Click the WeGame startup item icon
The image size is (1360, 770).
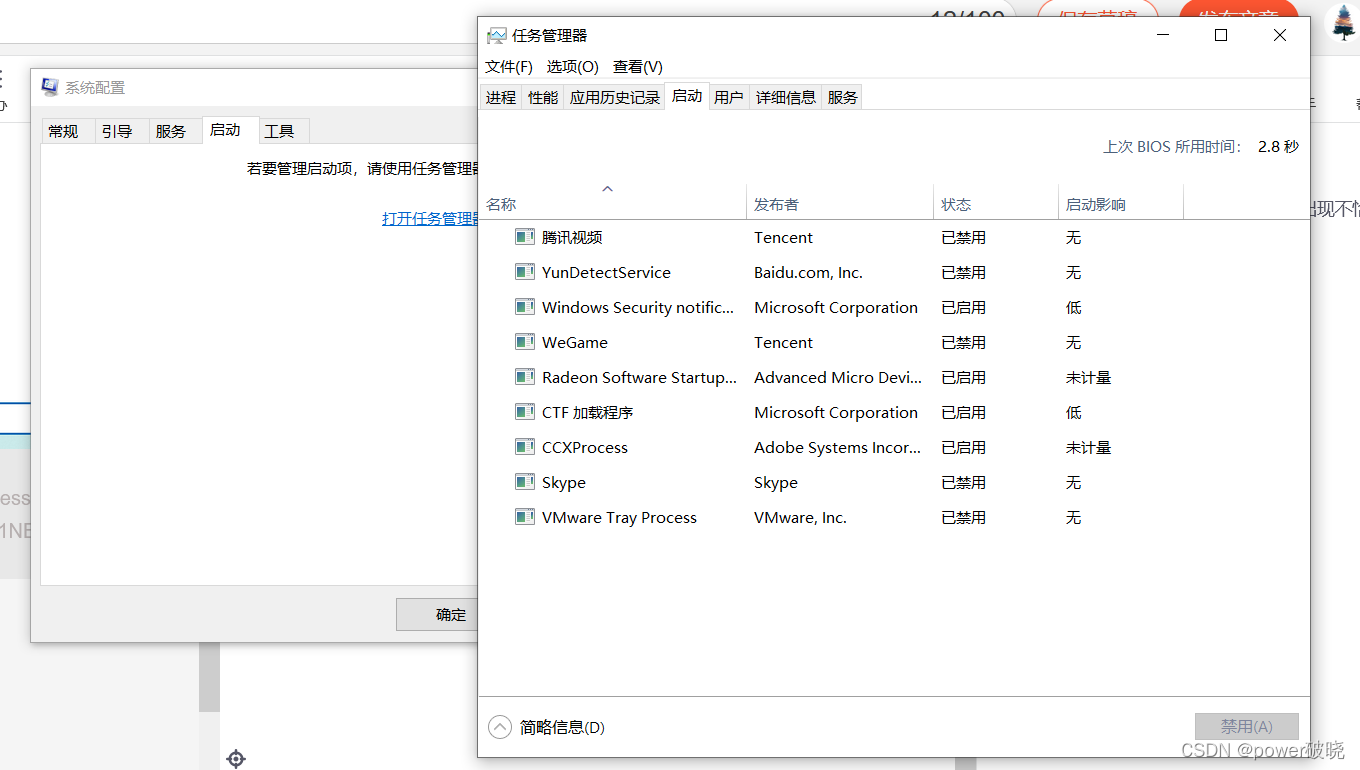point(524,342)
